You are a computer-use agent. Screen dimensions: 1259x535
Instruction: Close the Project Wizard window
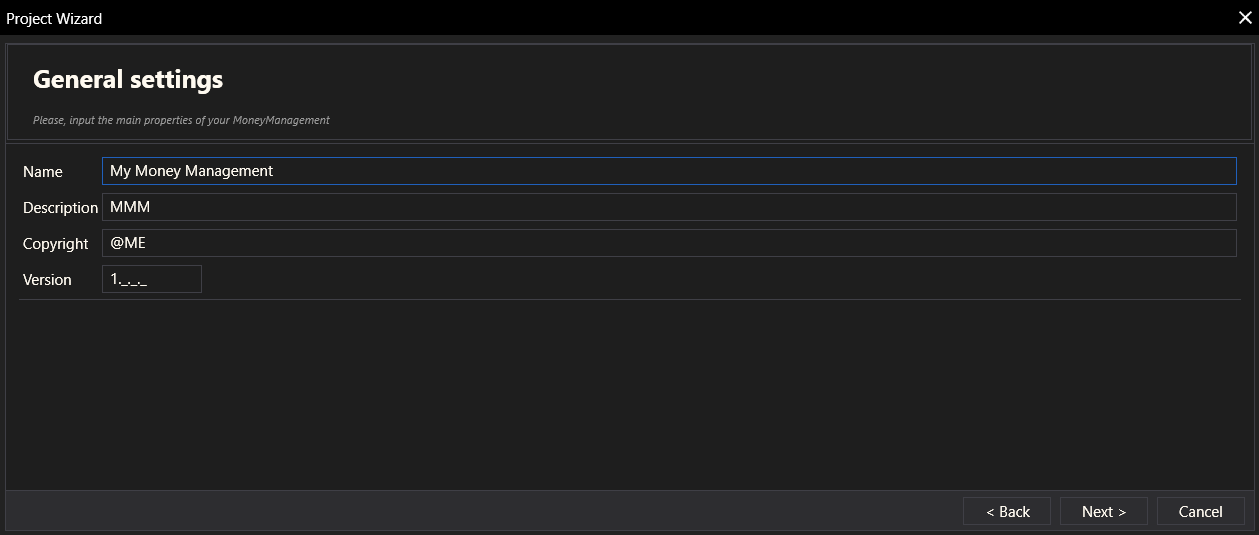click(1244, 18)
